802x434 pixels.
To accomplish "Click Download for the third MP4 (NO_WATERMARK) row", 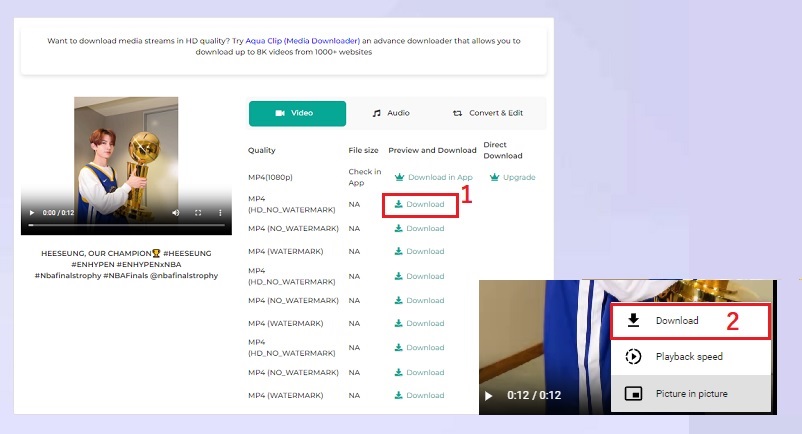I will click(x=419, y=373).
